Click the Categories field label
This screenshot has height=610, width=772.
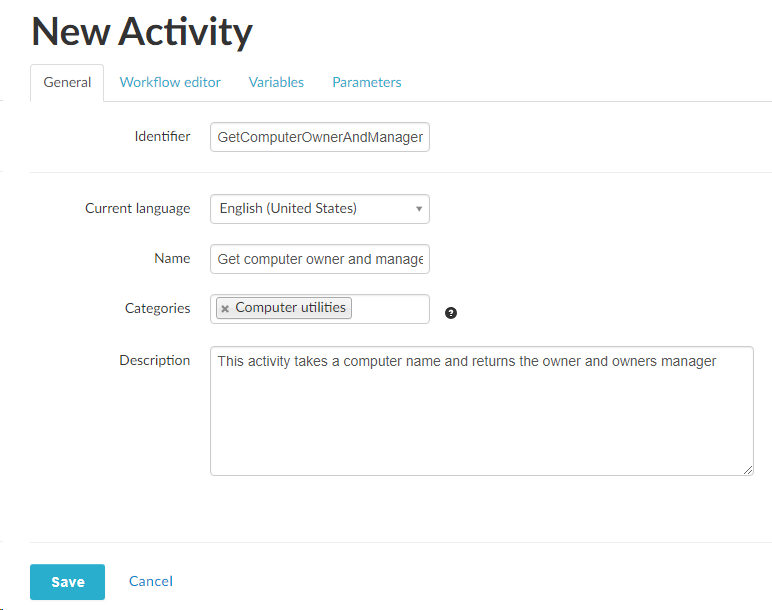click(x=157, y=308)
